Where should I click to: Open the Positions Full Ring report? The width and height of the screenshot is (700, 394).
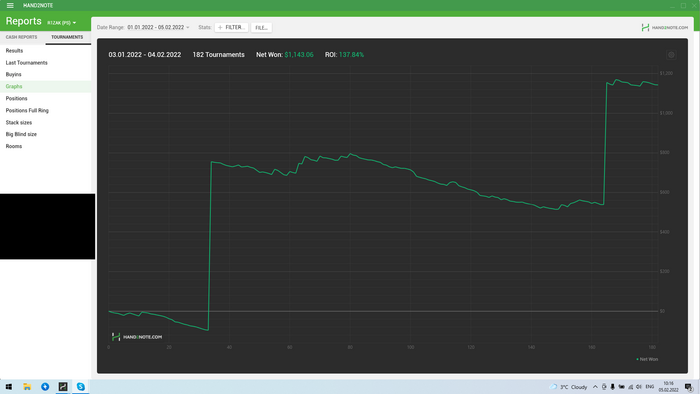click(x=46, y=111)
